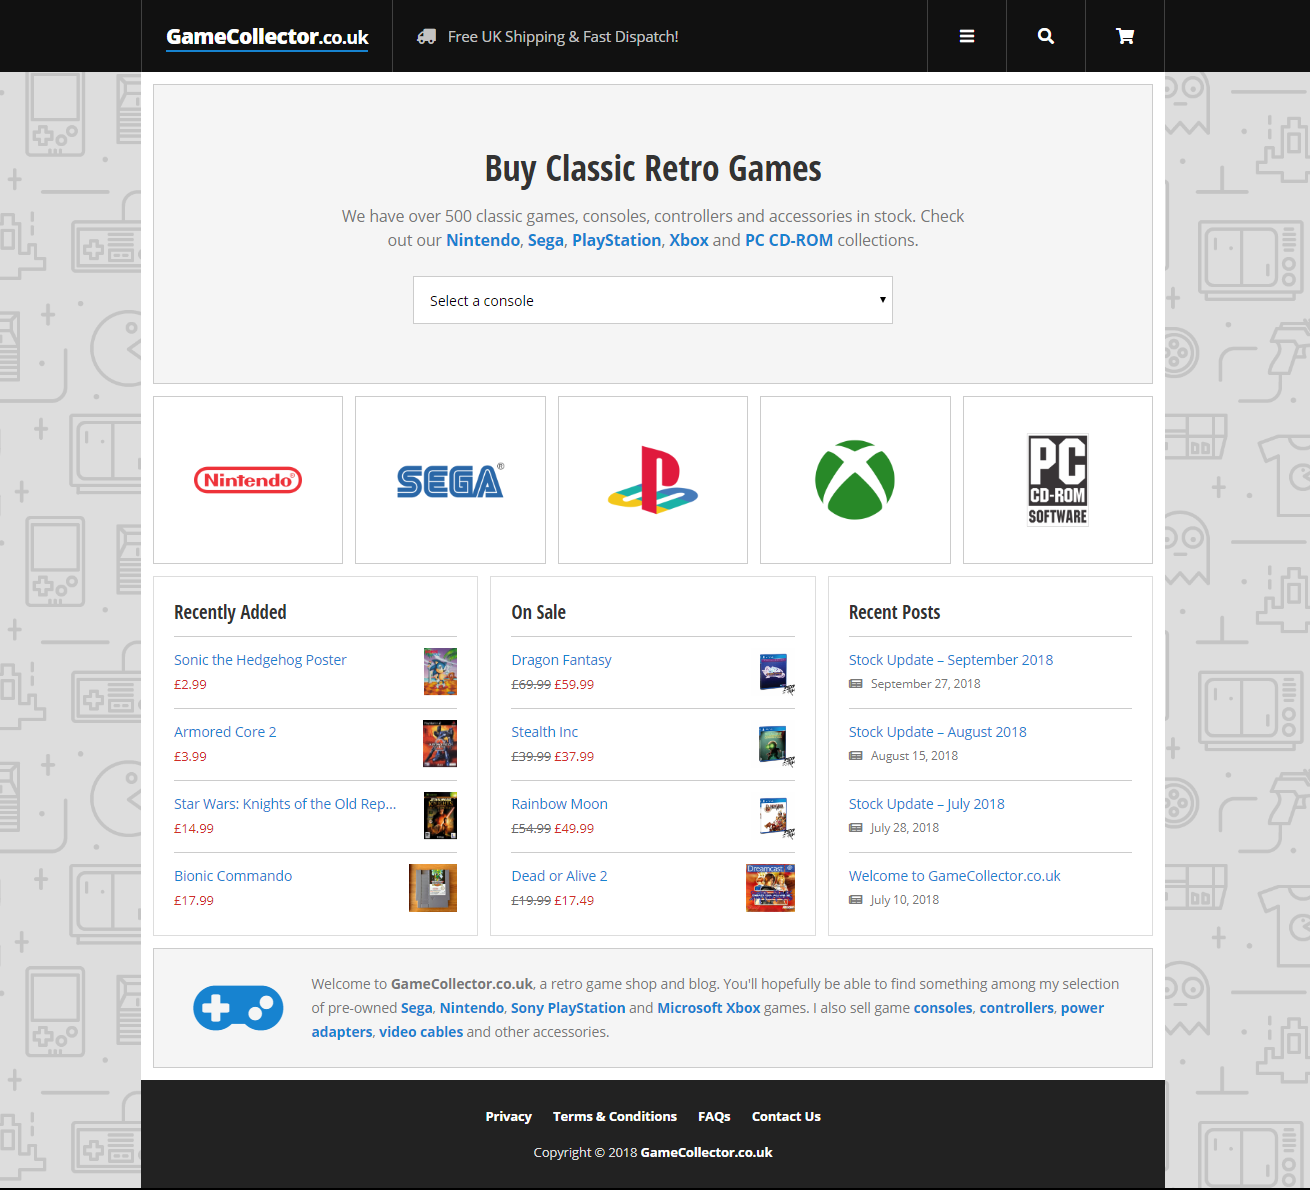
Task: Select the Nintendo logo tile
Action: click(x=248, y=480)
